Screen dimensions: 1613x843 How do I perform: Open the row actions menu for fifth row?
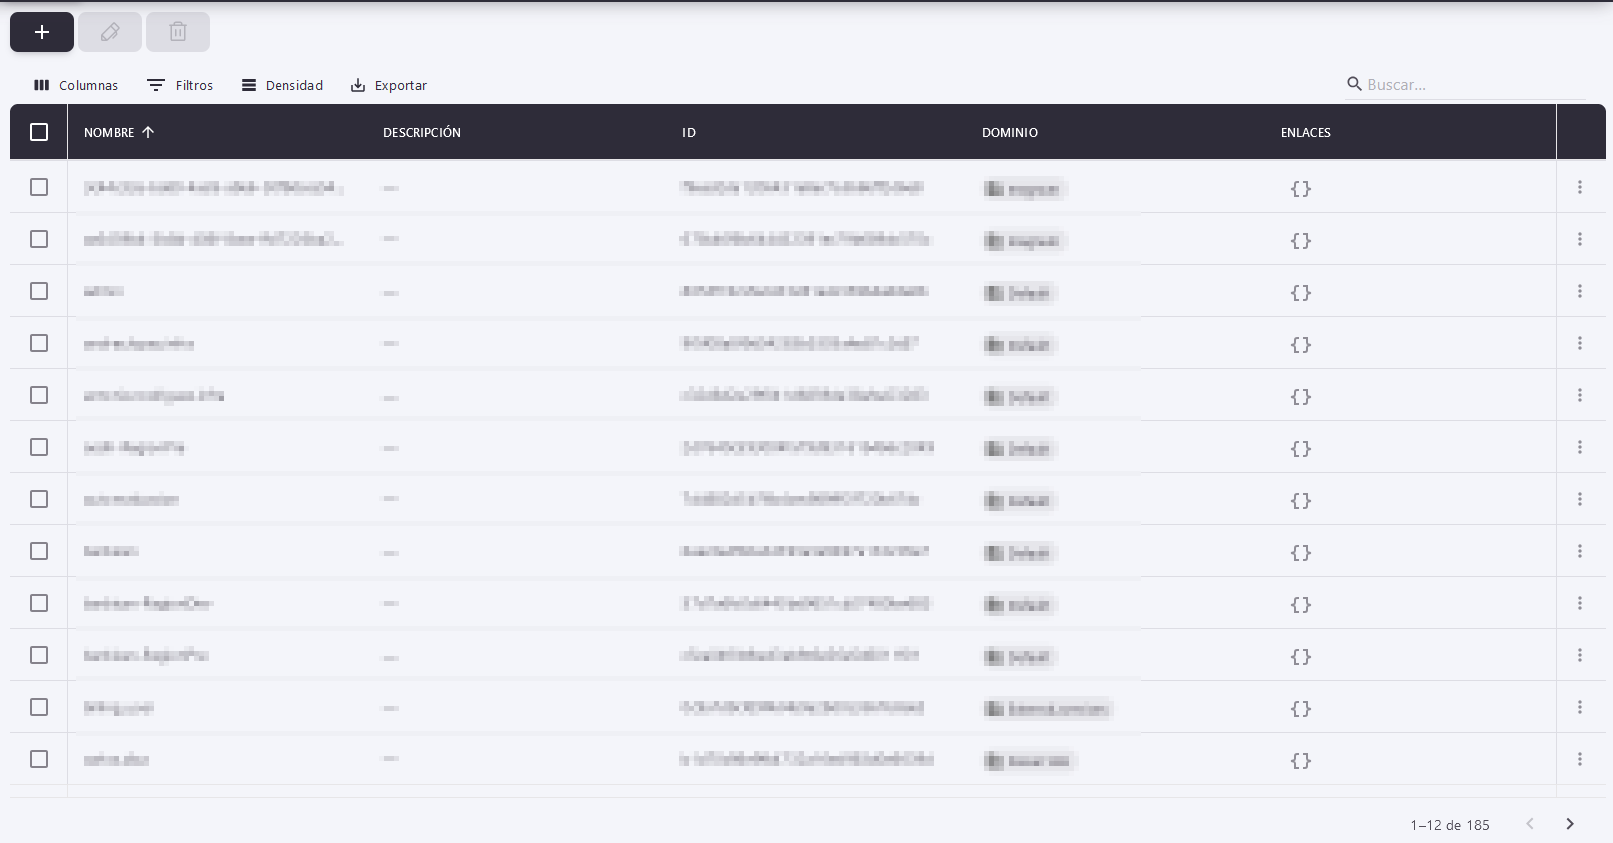coord(1580,395)
